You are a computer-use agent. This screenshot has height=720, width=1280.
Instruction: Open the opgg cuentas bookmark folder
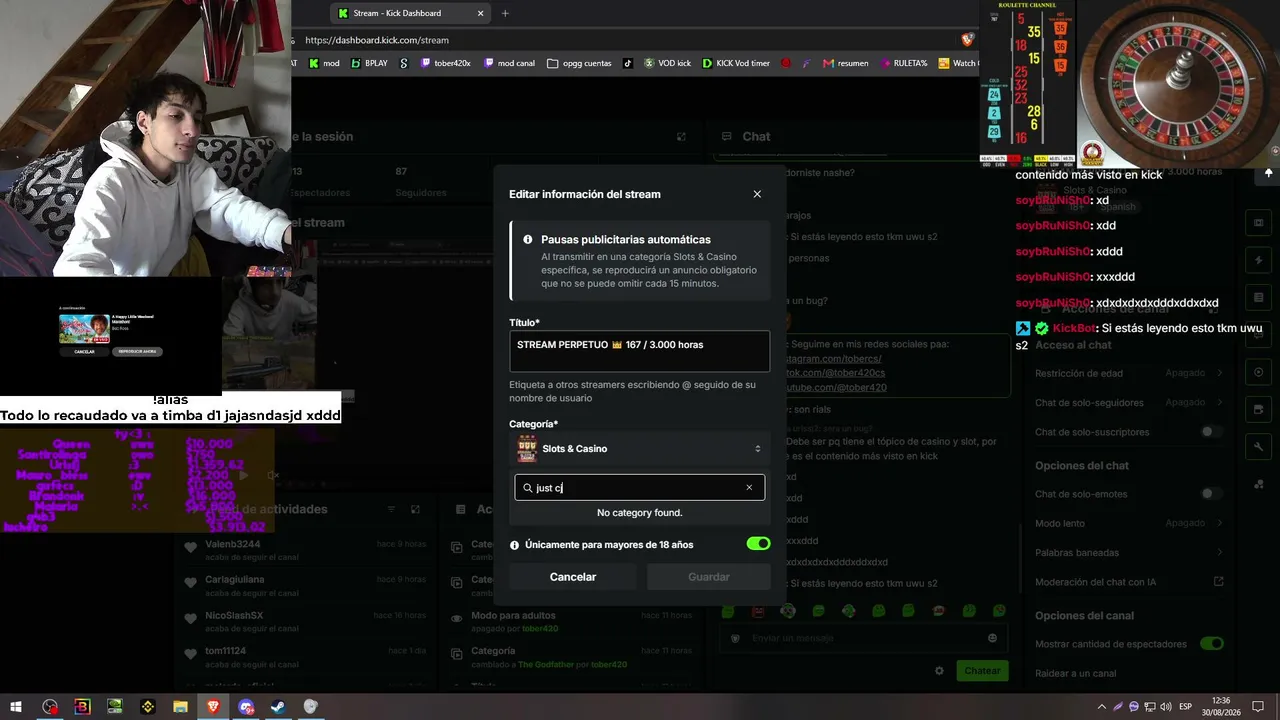580,63
